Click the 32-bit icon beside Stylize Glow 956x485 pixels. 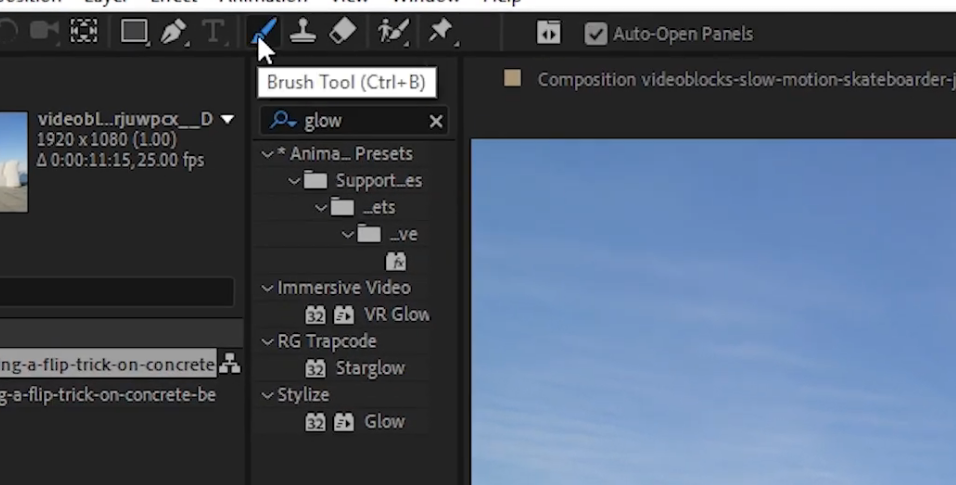(315, 422)
